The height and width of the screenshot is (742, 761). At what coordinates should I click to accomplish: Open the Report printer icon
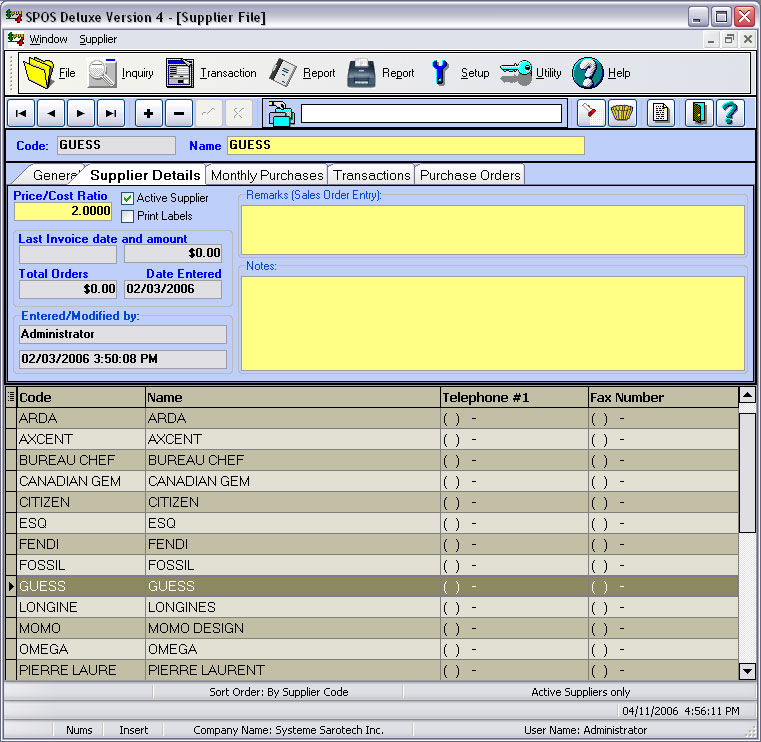pyautogui.click(x=361, y=73)
